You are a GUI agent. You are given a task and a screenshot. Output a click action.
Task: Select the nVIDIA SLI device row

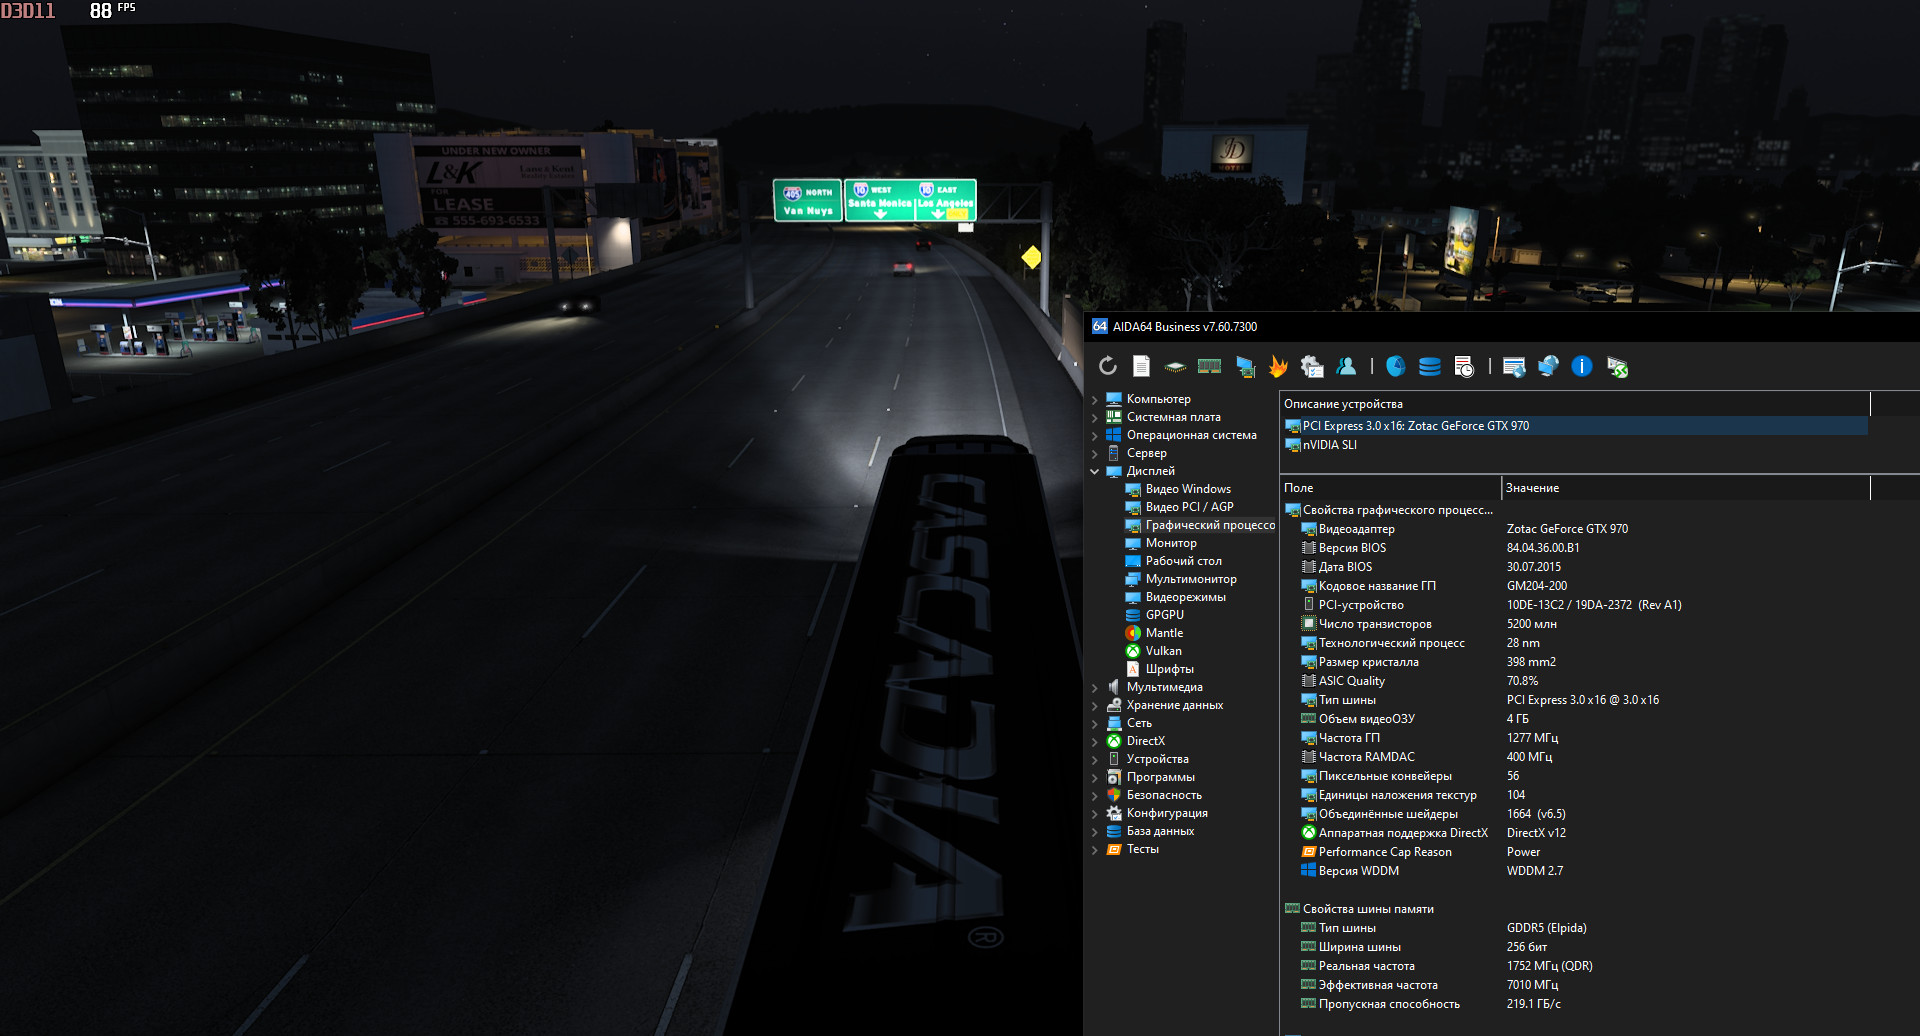click(x=1329, y=445)
